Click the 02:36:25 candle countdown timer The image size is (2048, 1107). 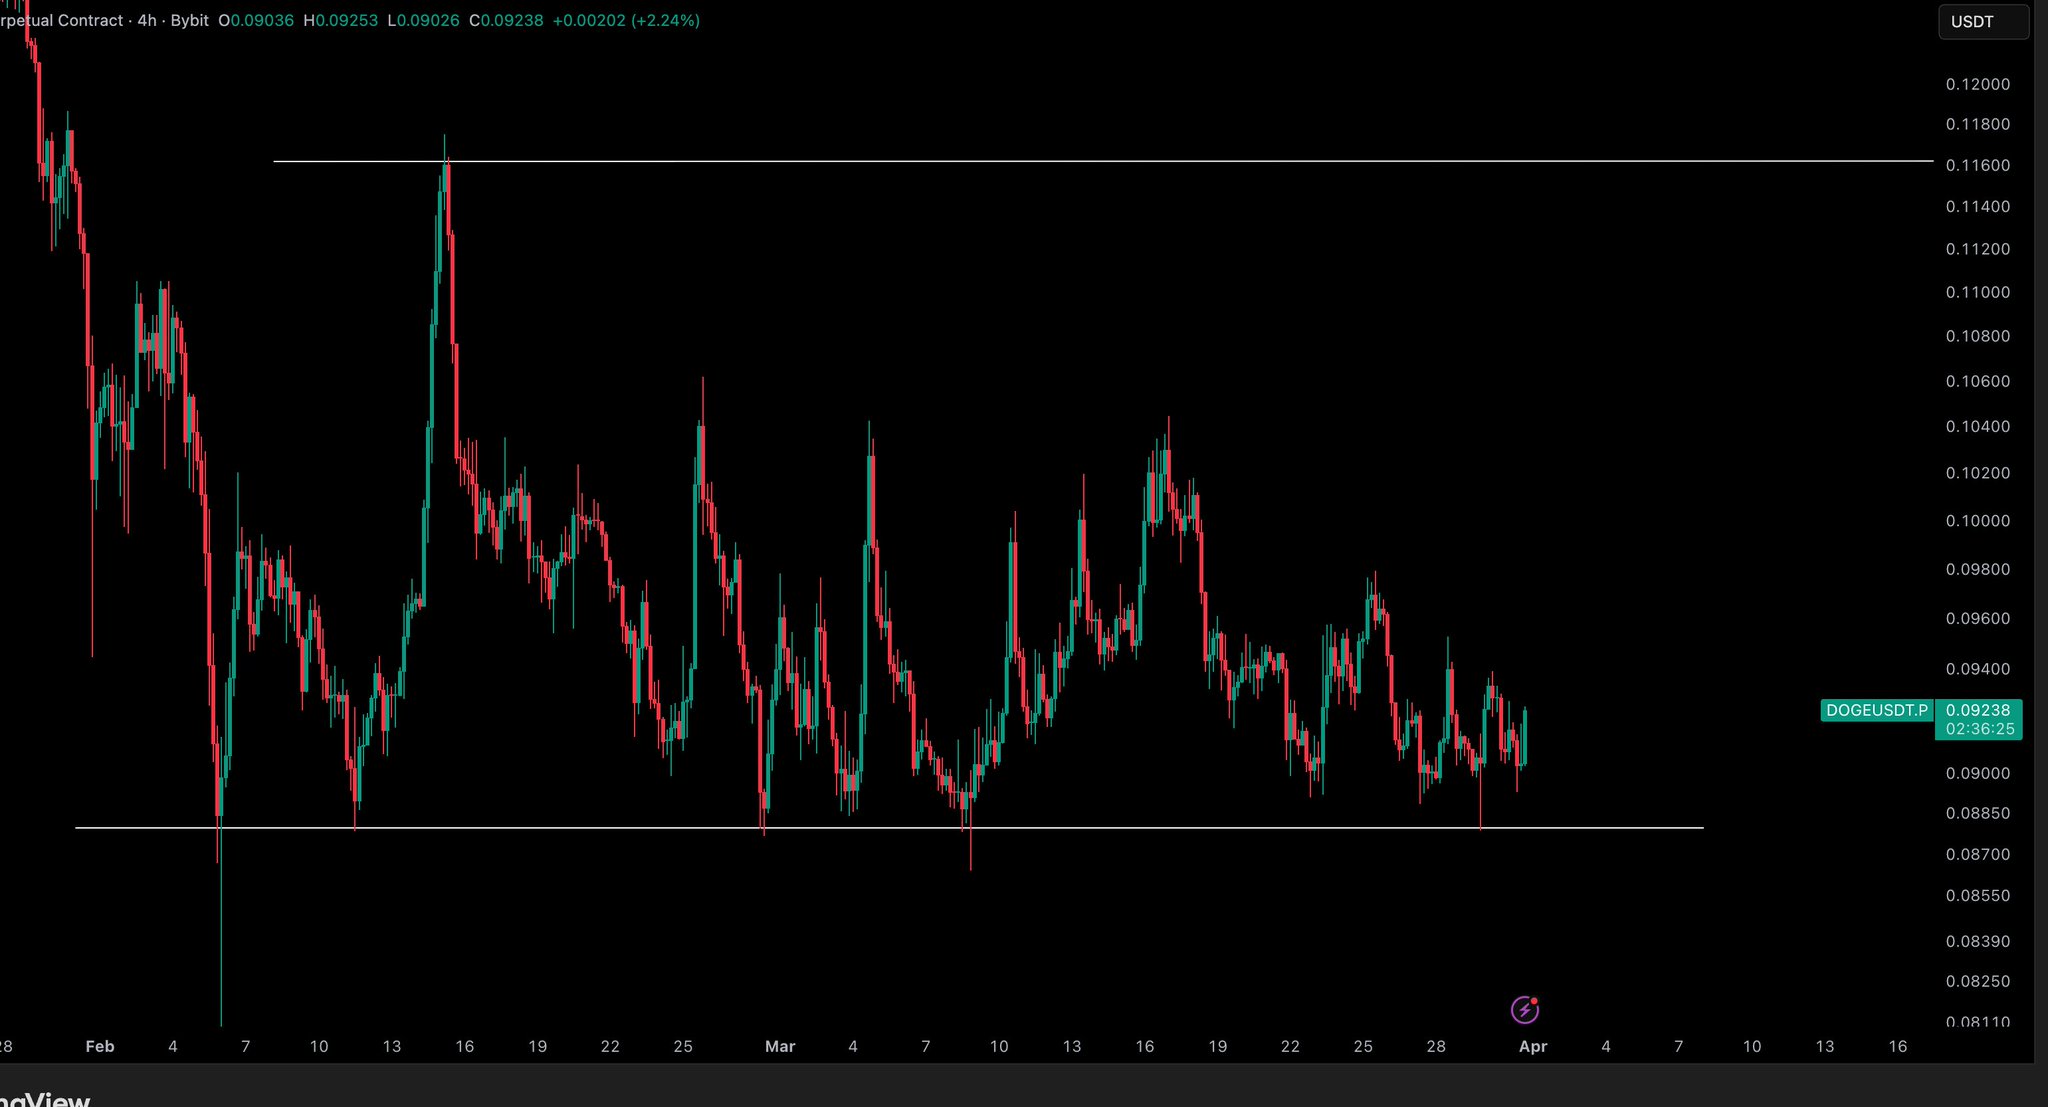pos(1978,729)
